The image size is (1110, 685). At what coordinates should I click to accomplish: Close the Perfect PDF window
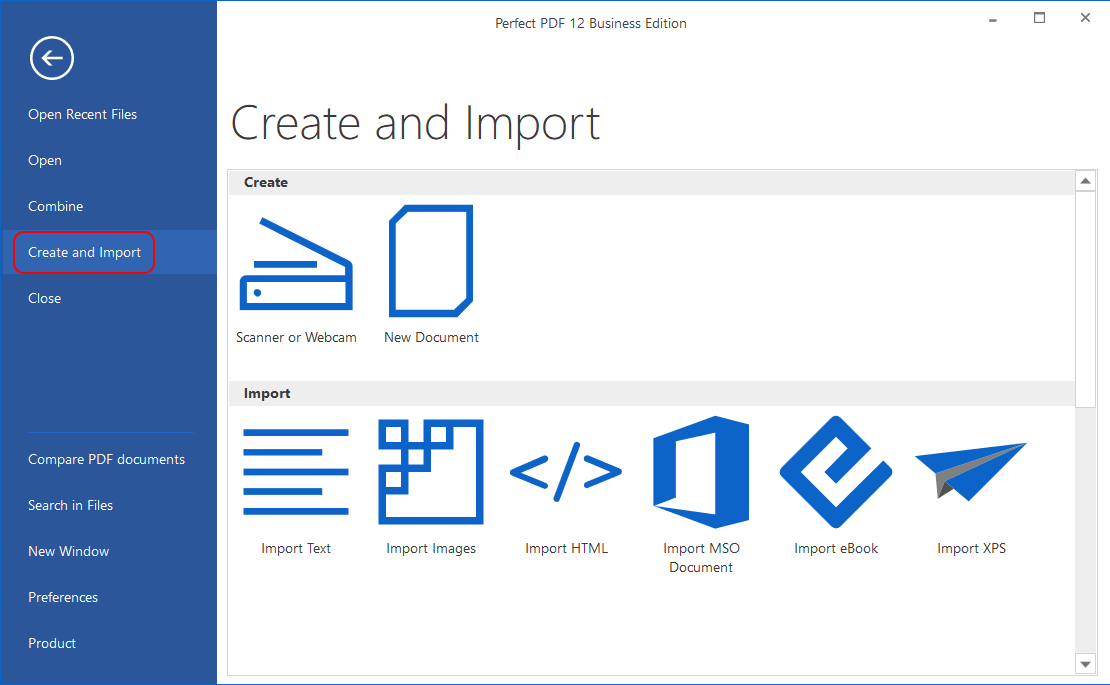(x=1085, y=18)
